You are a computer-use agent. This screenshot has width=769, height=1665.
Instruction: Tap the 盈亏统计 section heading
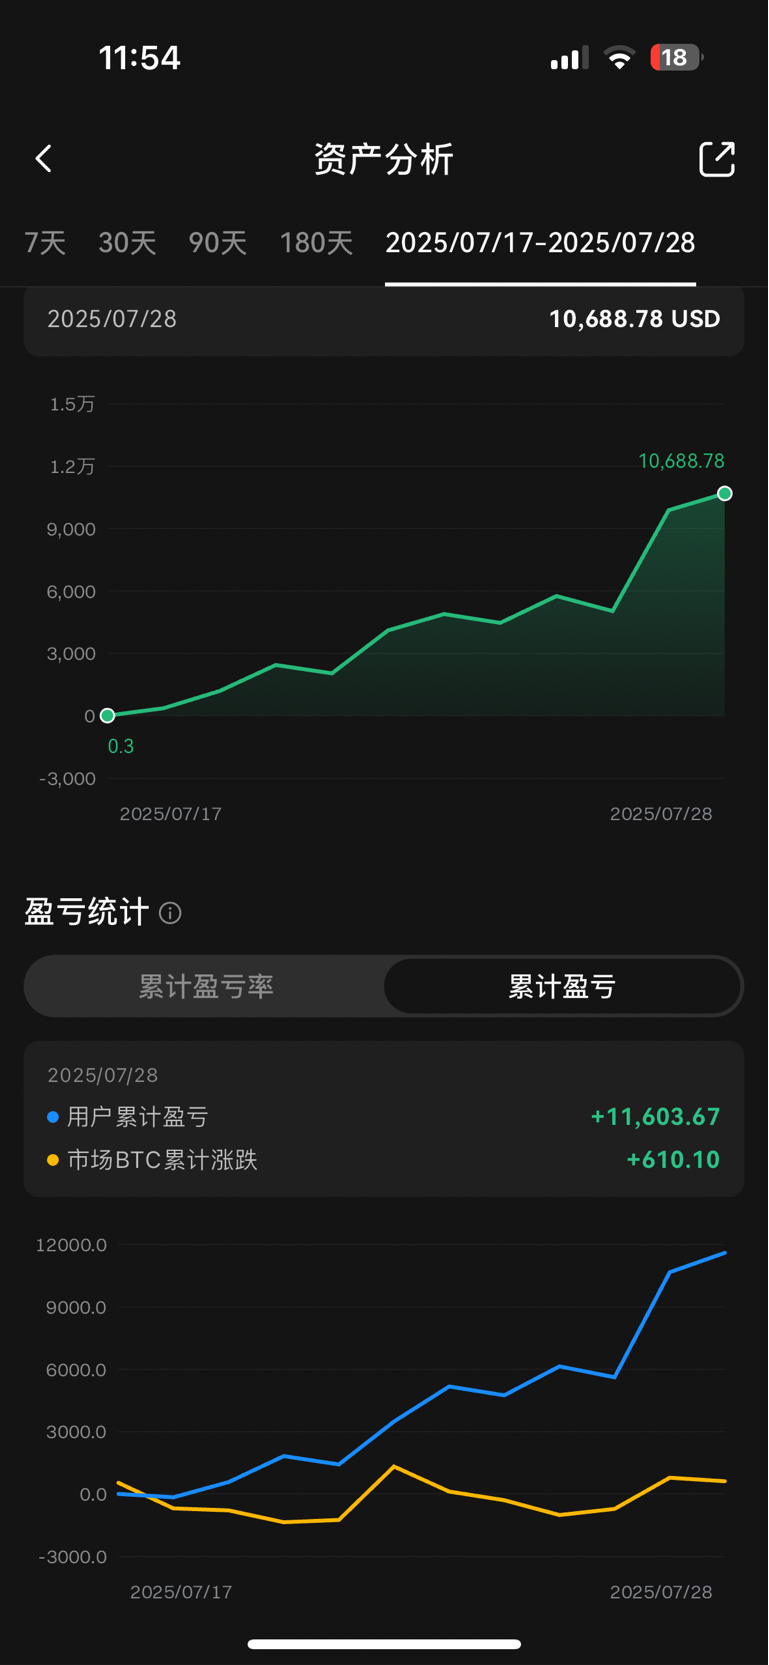pyautogui.click(x=87, y=912)
